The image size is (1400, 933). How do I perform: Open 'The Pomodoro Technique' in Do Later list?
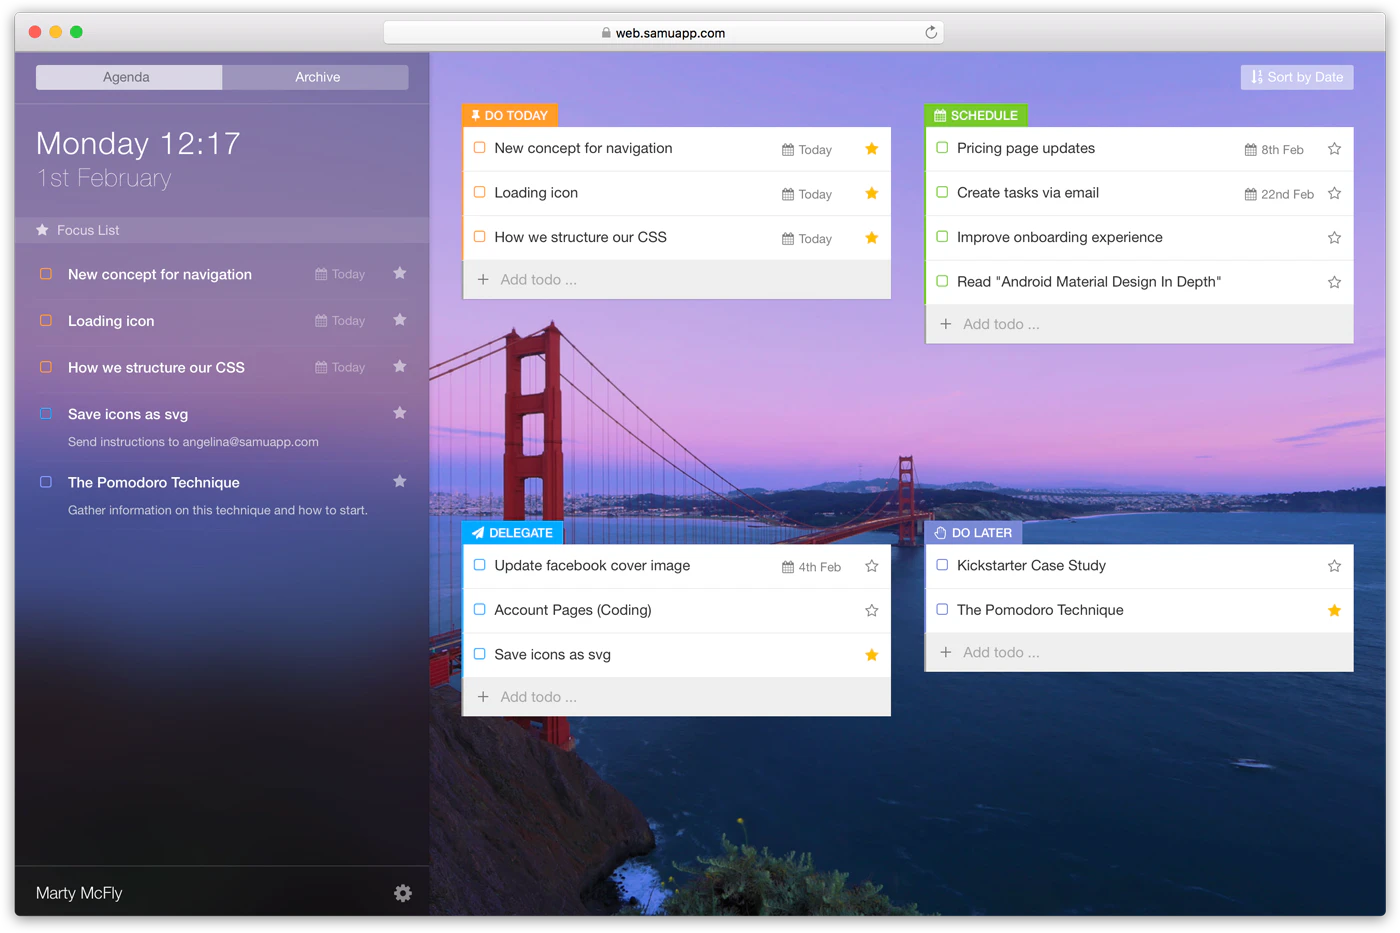pyautogui.click(x=1040, y=610)
